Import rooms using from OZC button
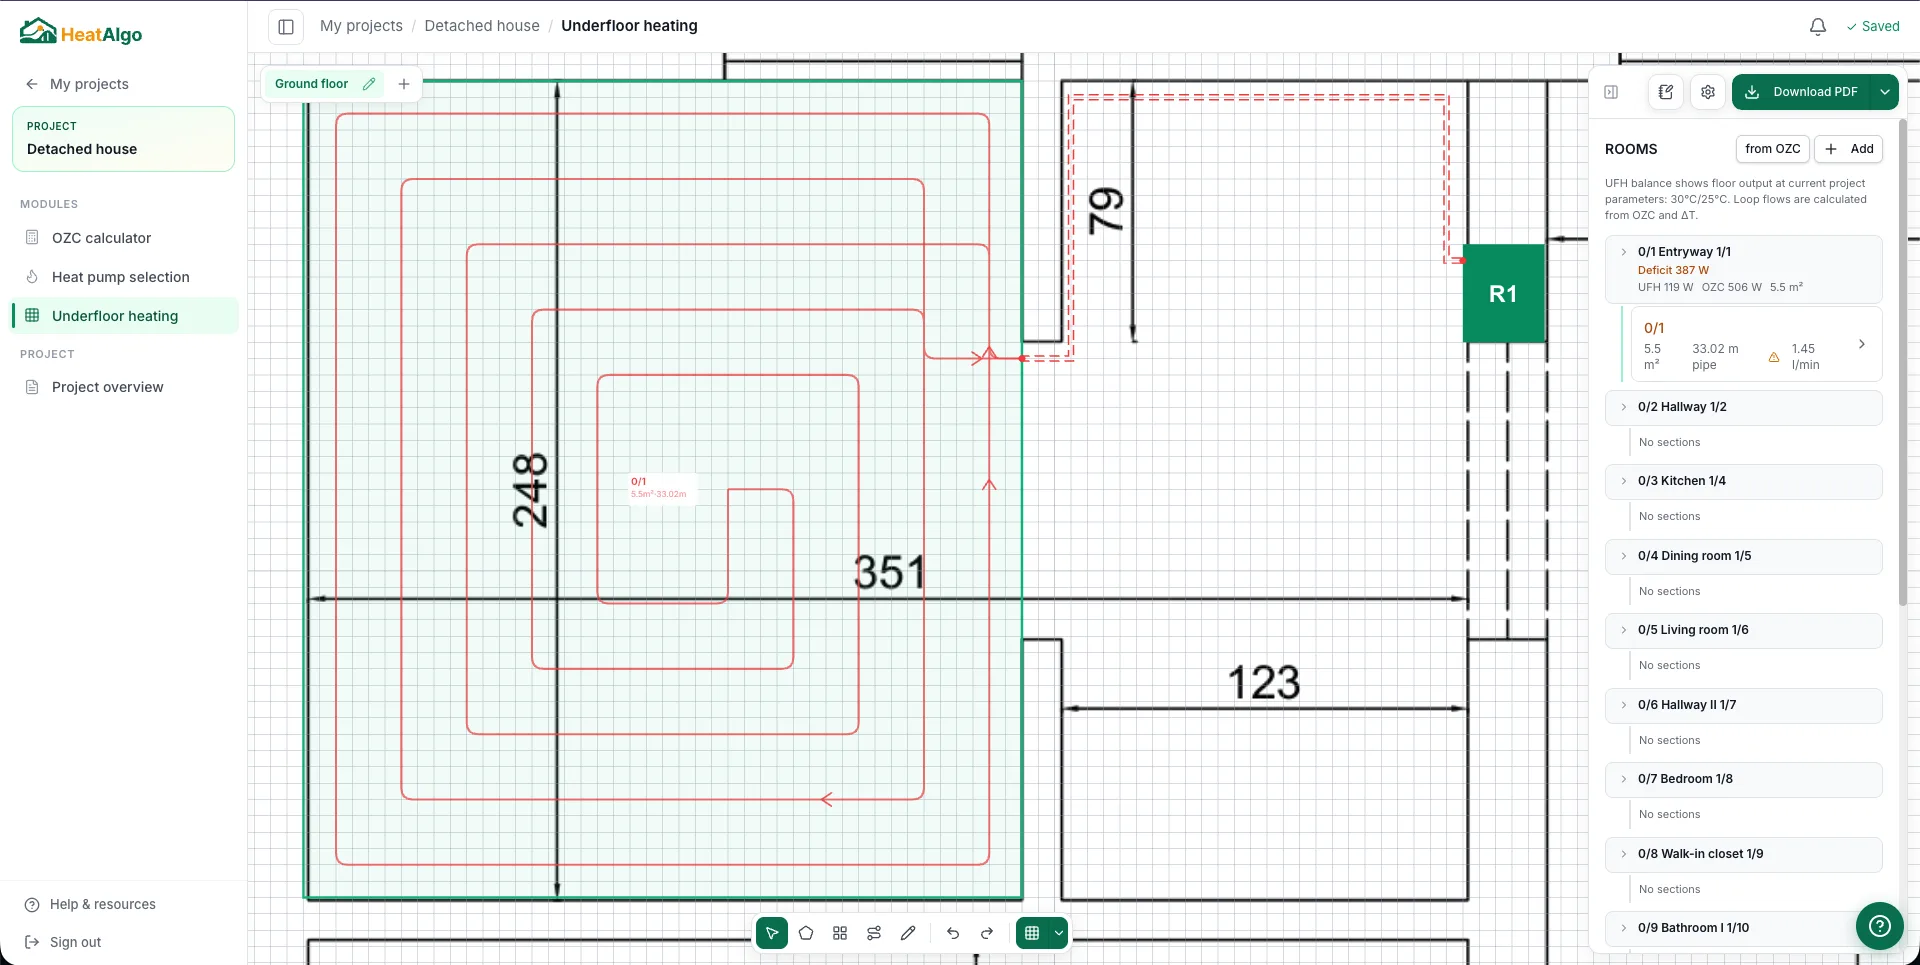Screen dimensions: 1920x965 [1772, 149]
